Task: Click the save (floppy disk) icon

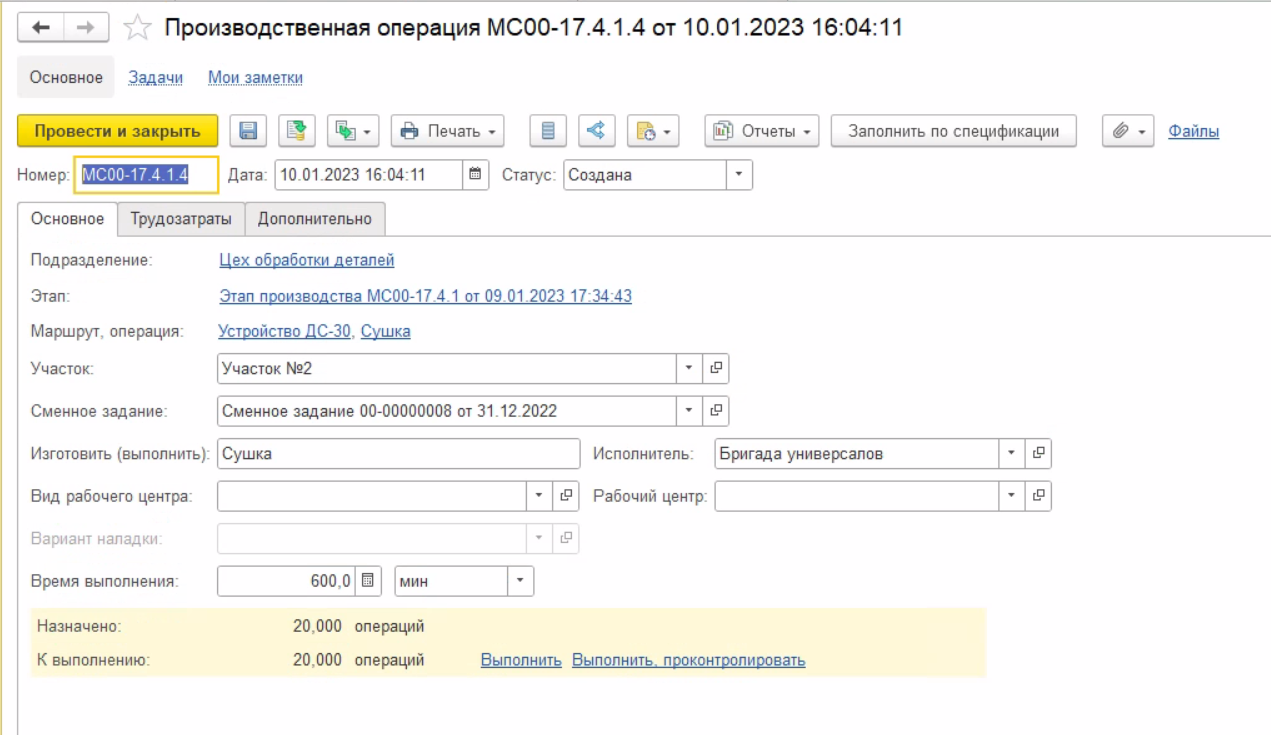Action: [248, 131]
